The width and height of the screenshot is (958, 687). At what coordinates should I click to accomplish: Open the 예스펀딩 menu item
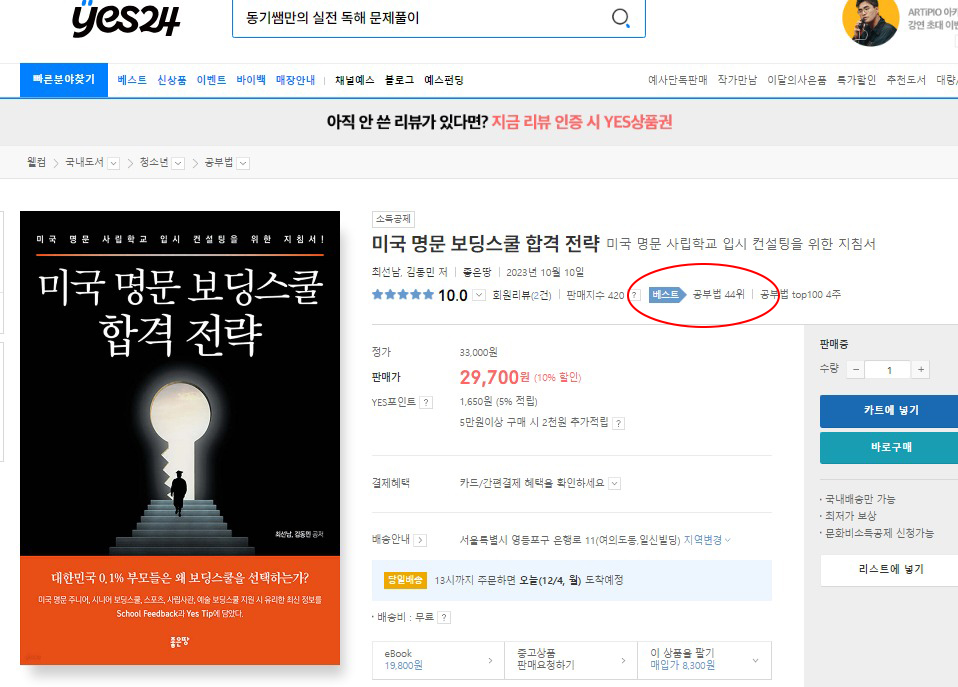pyautogui.click(x=444, y=80)
